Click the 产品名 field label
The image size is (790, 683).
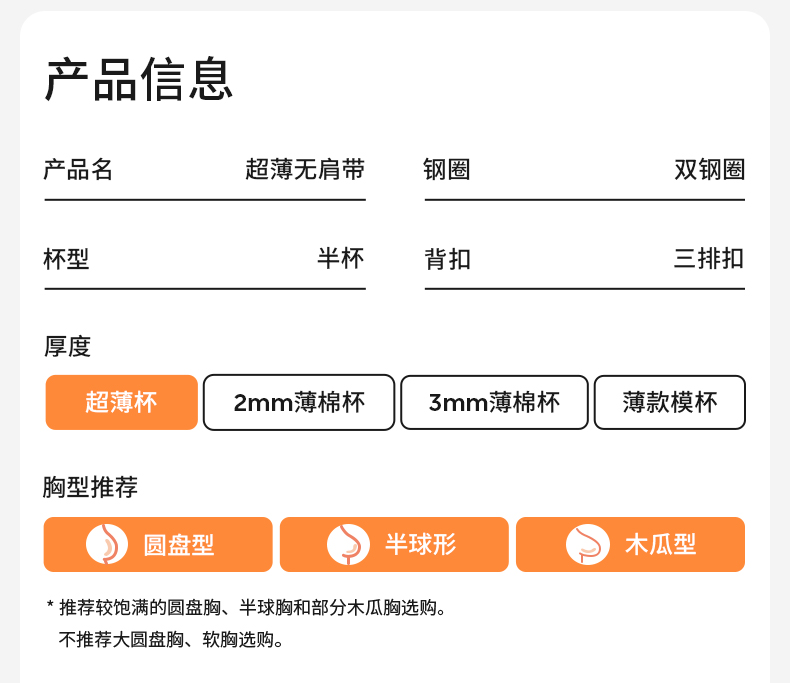click(78, 170)
